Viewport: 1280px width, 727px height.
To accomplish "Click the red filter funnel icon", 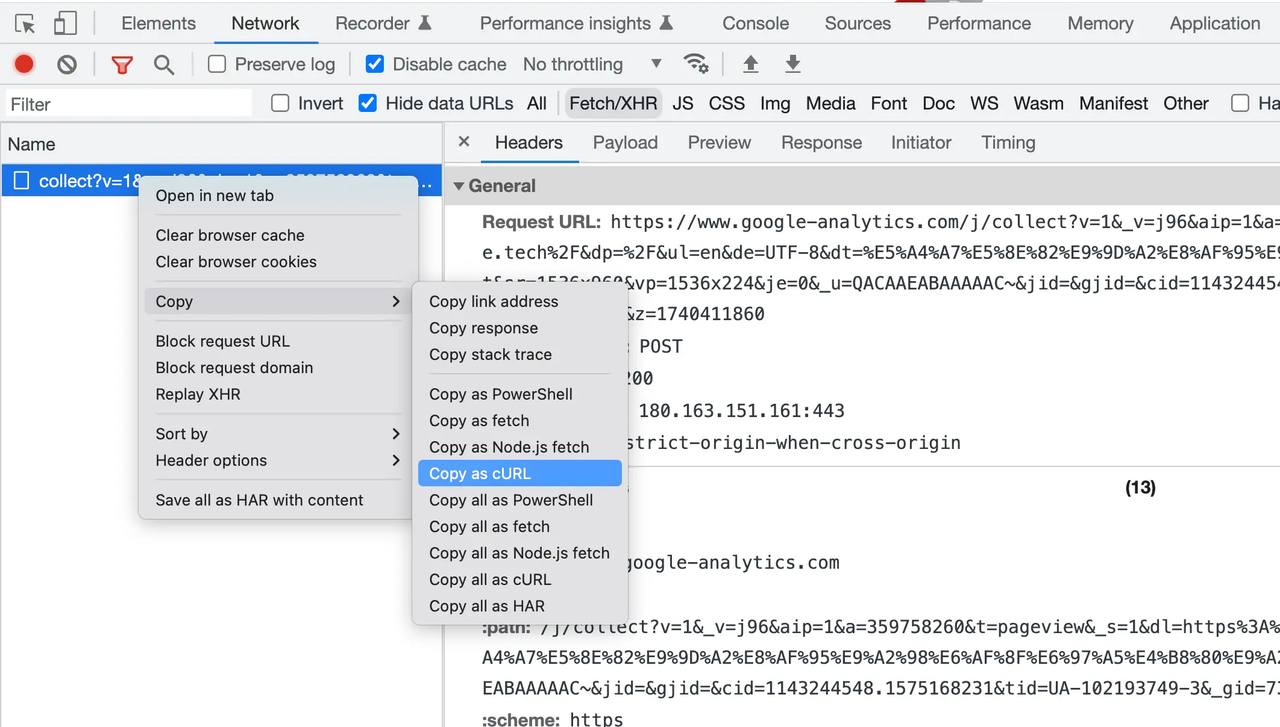I will (x=122, y=65).
